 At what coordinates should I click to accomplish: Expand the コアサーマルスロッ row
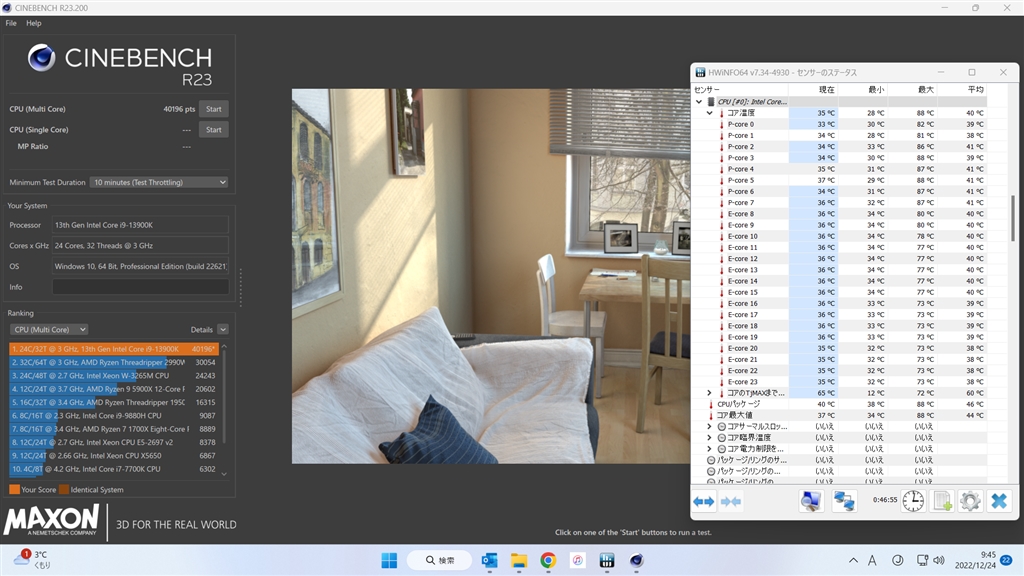click(709, 426)
